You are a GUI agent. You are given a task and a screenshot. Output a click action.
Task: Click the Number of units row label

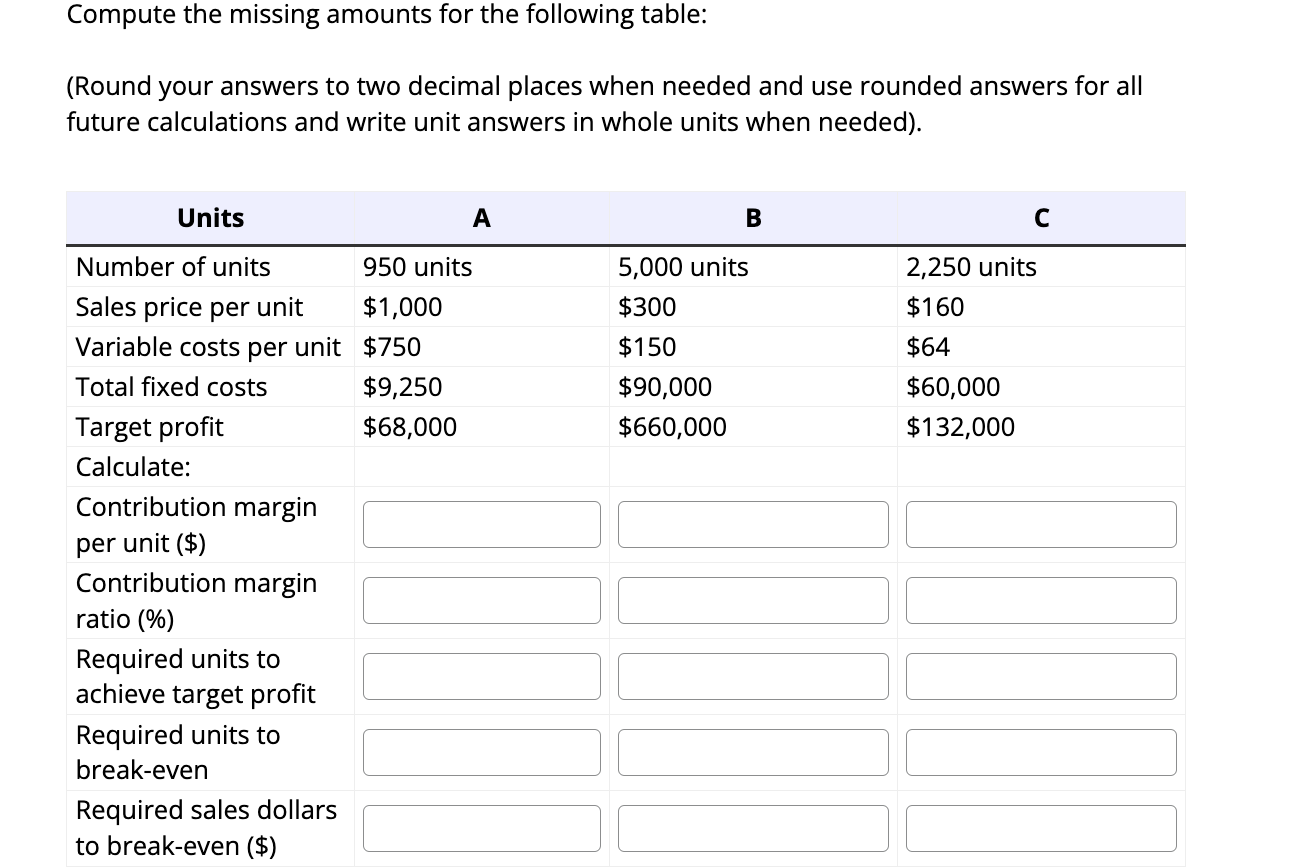[172, 267]
